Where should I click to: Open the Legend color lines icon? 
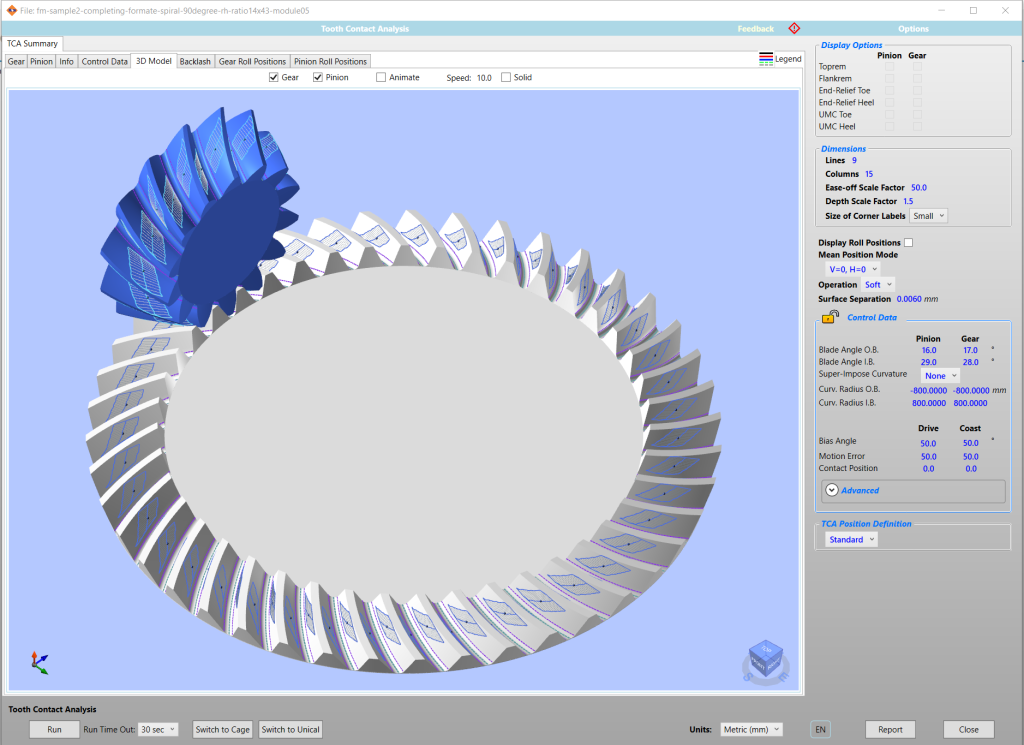pos(766,59)
